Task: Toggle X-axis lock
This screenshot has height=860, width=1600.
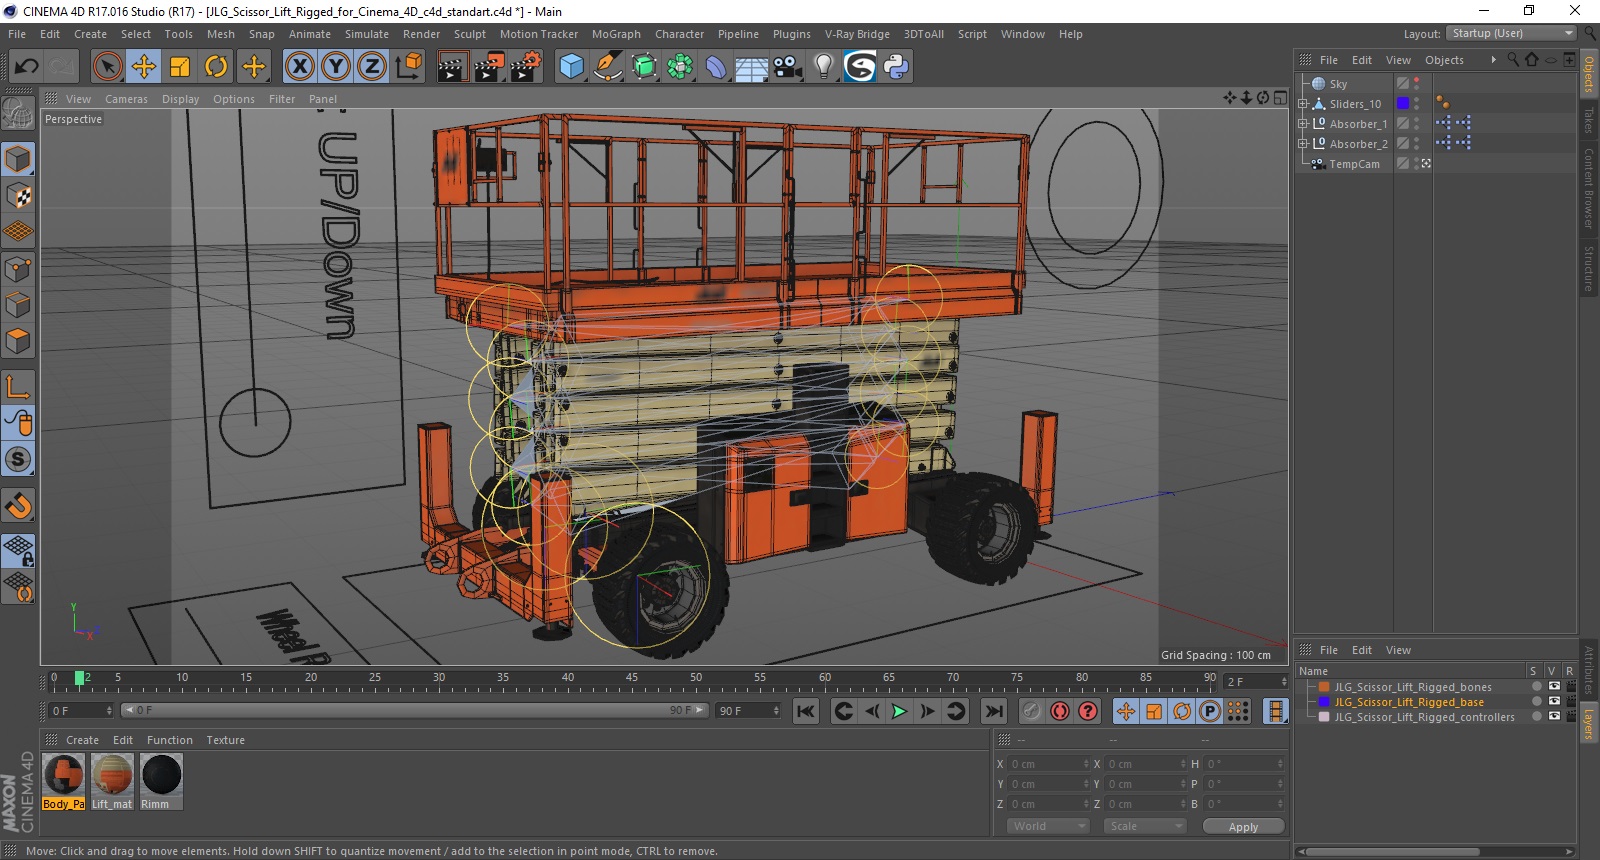Action: point(299,67)
